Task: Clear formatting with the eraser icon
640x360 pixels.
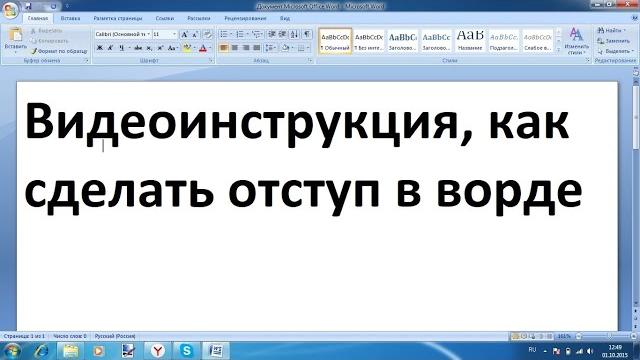Action: tap(208, 34)
